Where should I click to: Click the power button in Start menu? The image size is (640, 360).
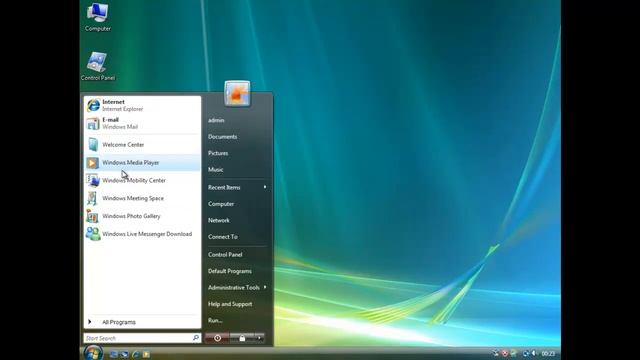coord(217,338)
